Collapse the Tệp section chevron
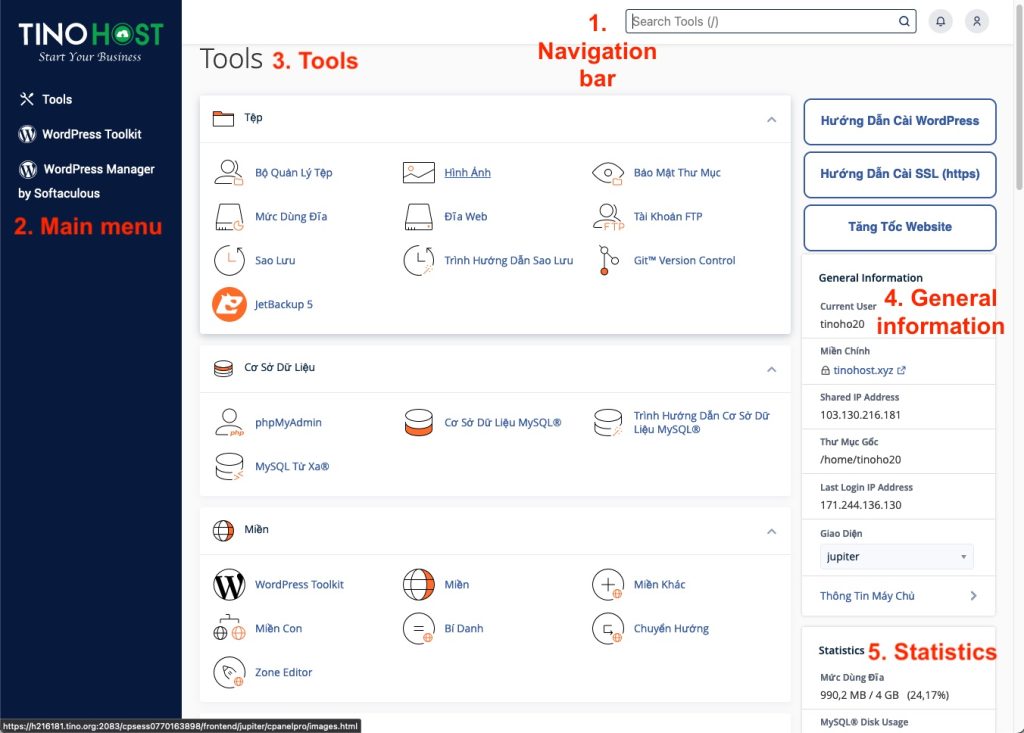Image resolution: width=1024 pixels, height=733 pixels. pos(771,120)
